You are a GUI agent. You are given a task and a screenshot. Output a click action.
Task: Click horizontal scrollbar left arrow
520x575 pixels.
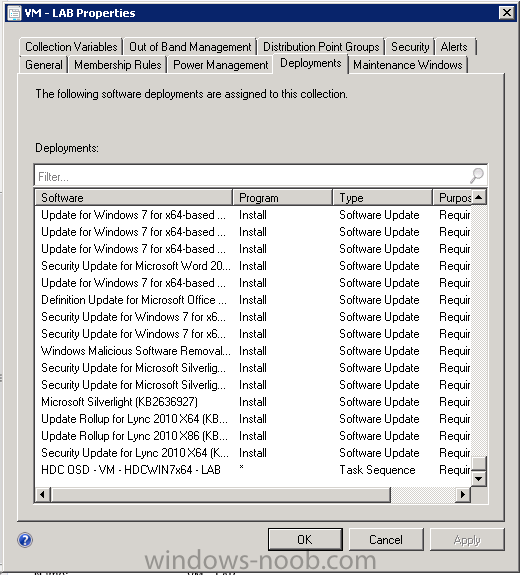tap(43, 495)
